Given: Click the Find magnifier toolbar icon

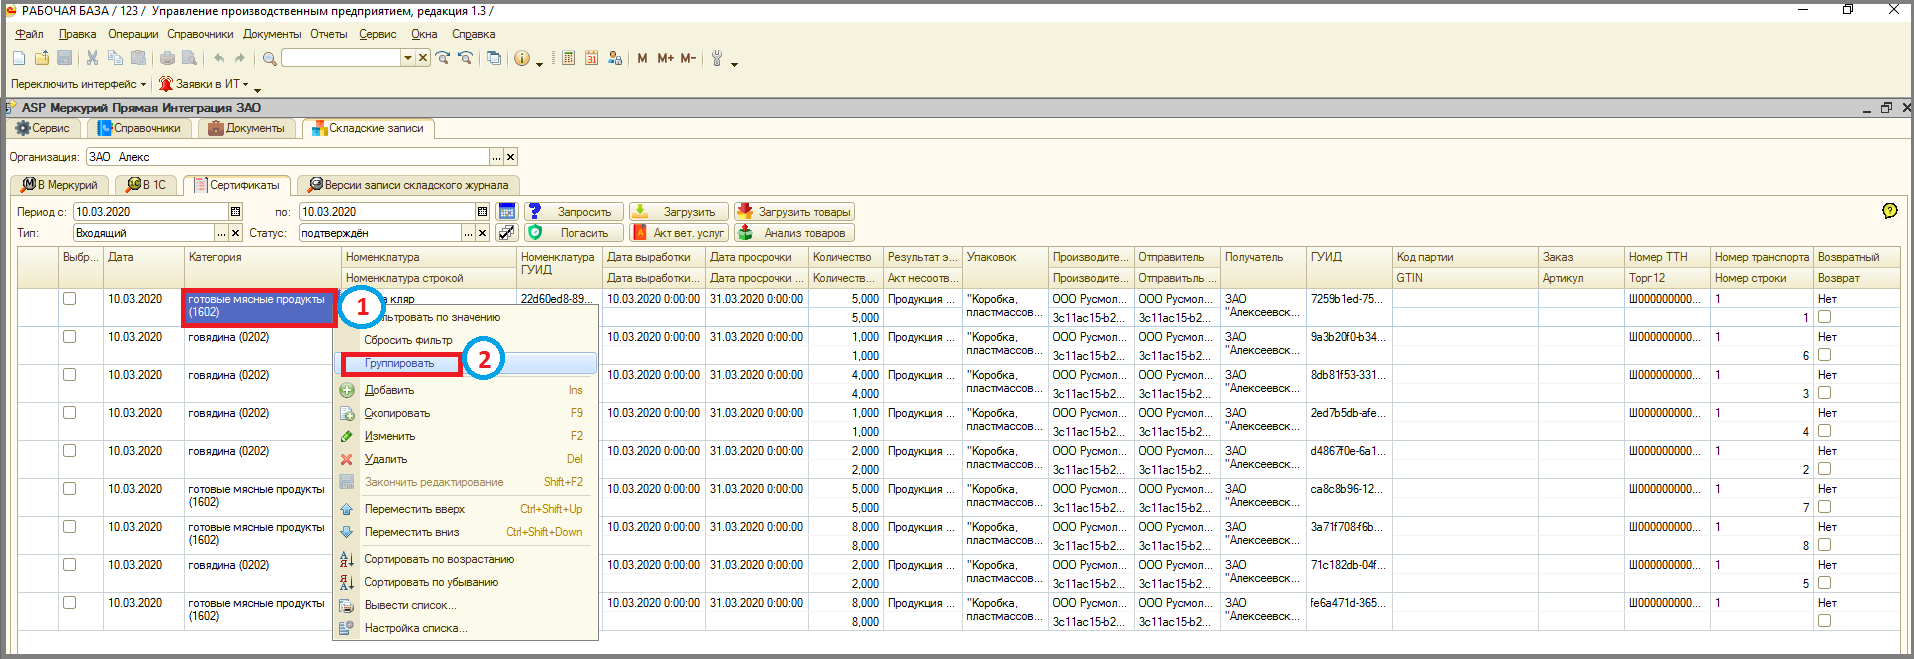Looking at the screenshot, I should click(269, 58).
